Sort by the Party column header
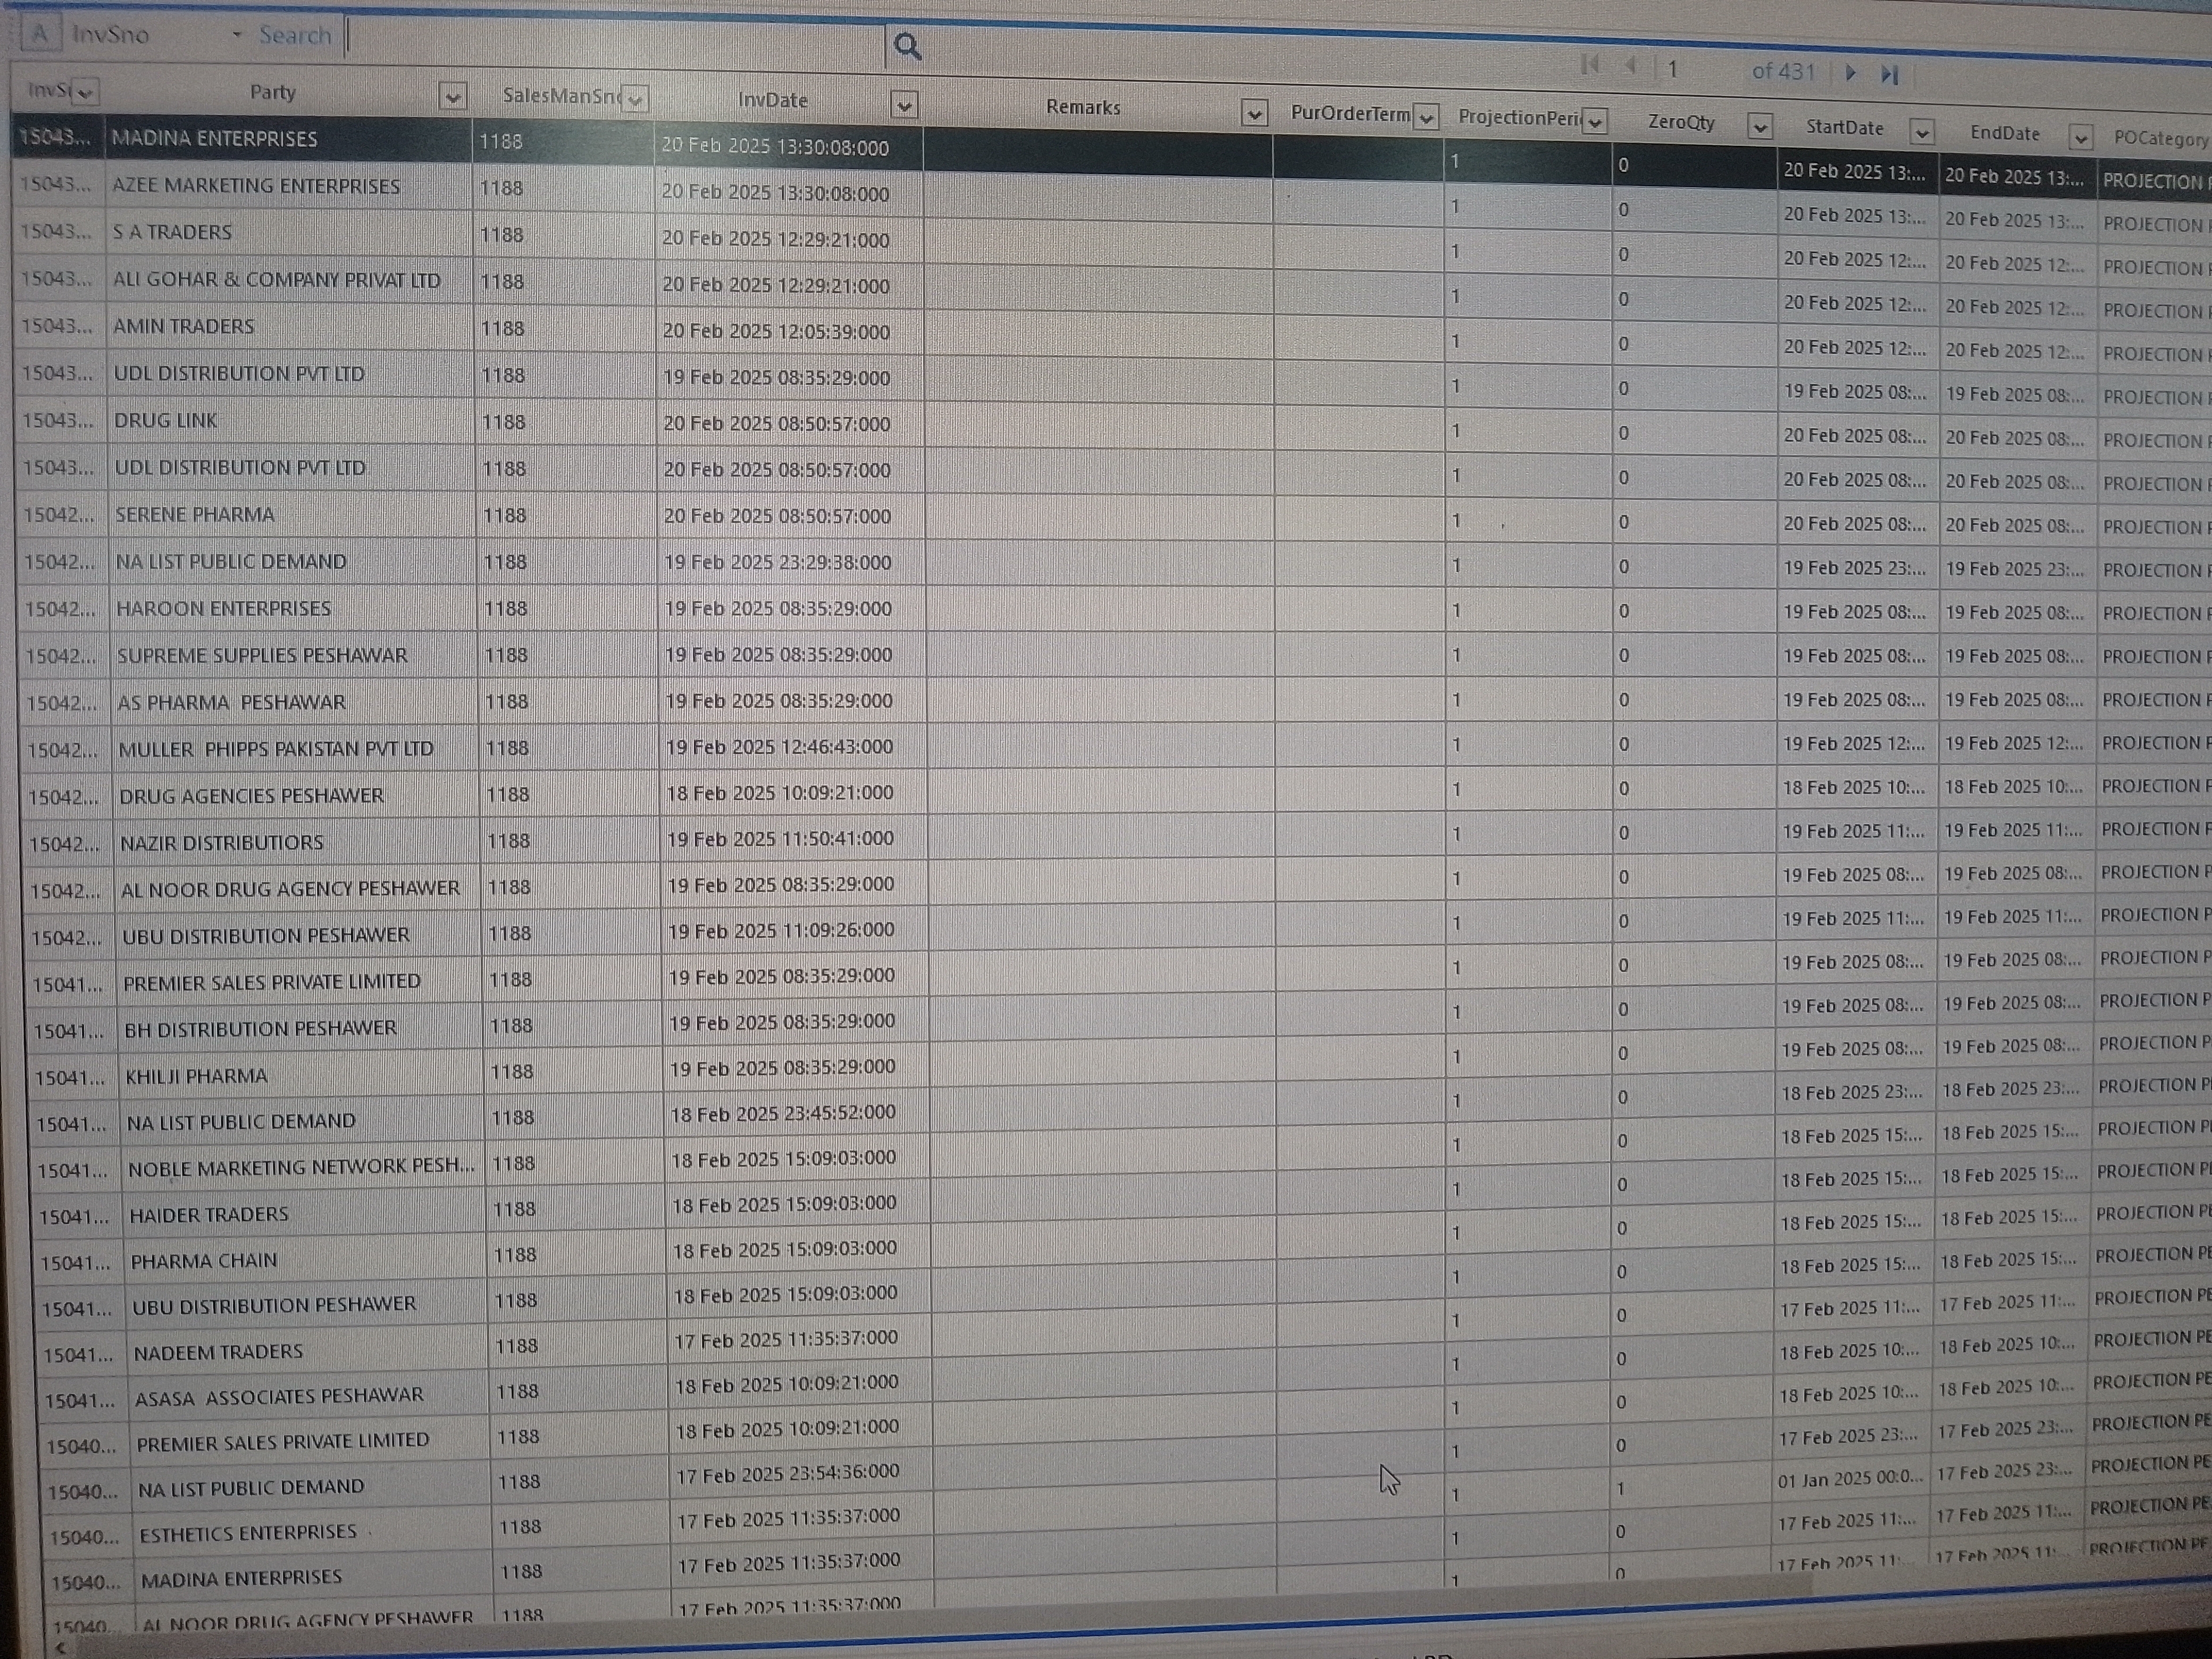This screenshot has height=1659, width=2212. click(x=272, y=92)
